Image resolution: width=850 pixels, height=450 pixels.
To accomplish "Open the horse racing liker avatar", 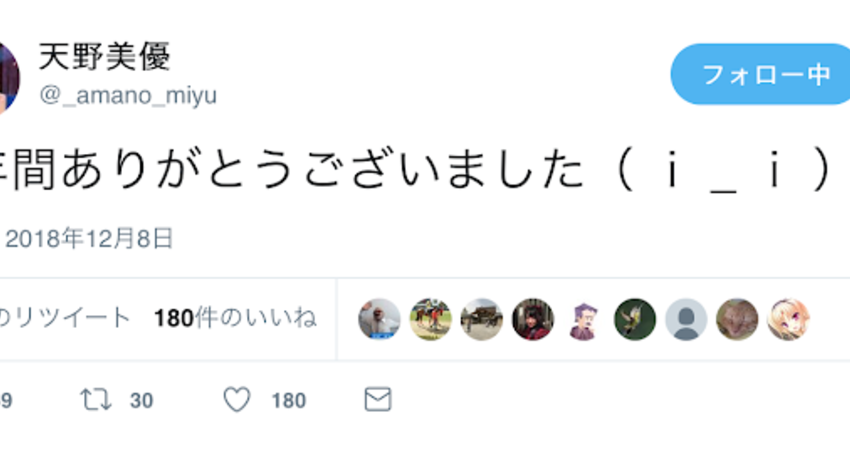I will coord(430,319).
